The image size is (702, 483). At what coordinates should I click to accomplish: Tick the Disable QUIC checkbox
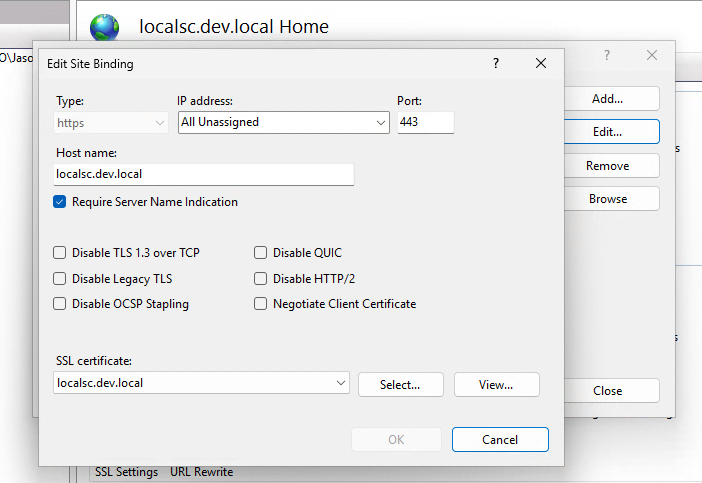[x=261, y=253]
